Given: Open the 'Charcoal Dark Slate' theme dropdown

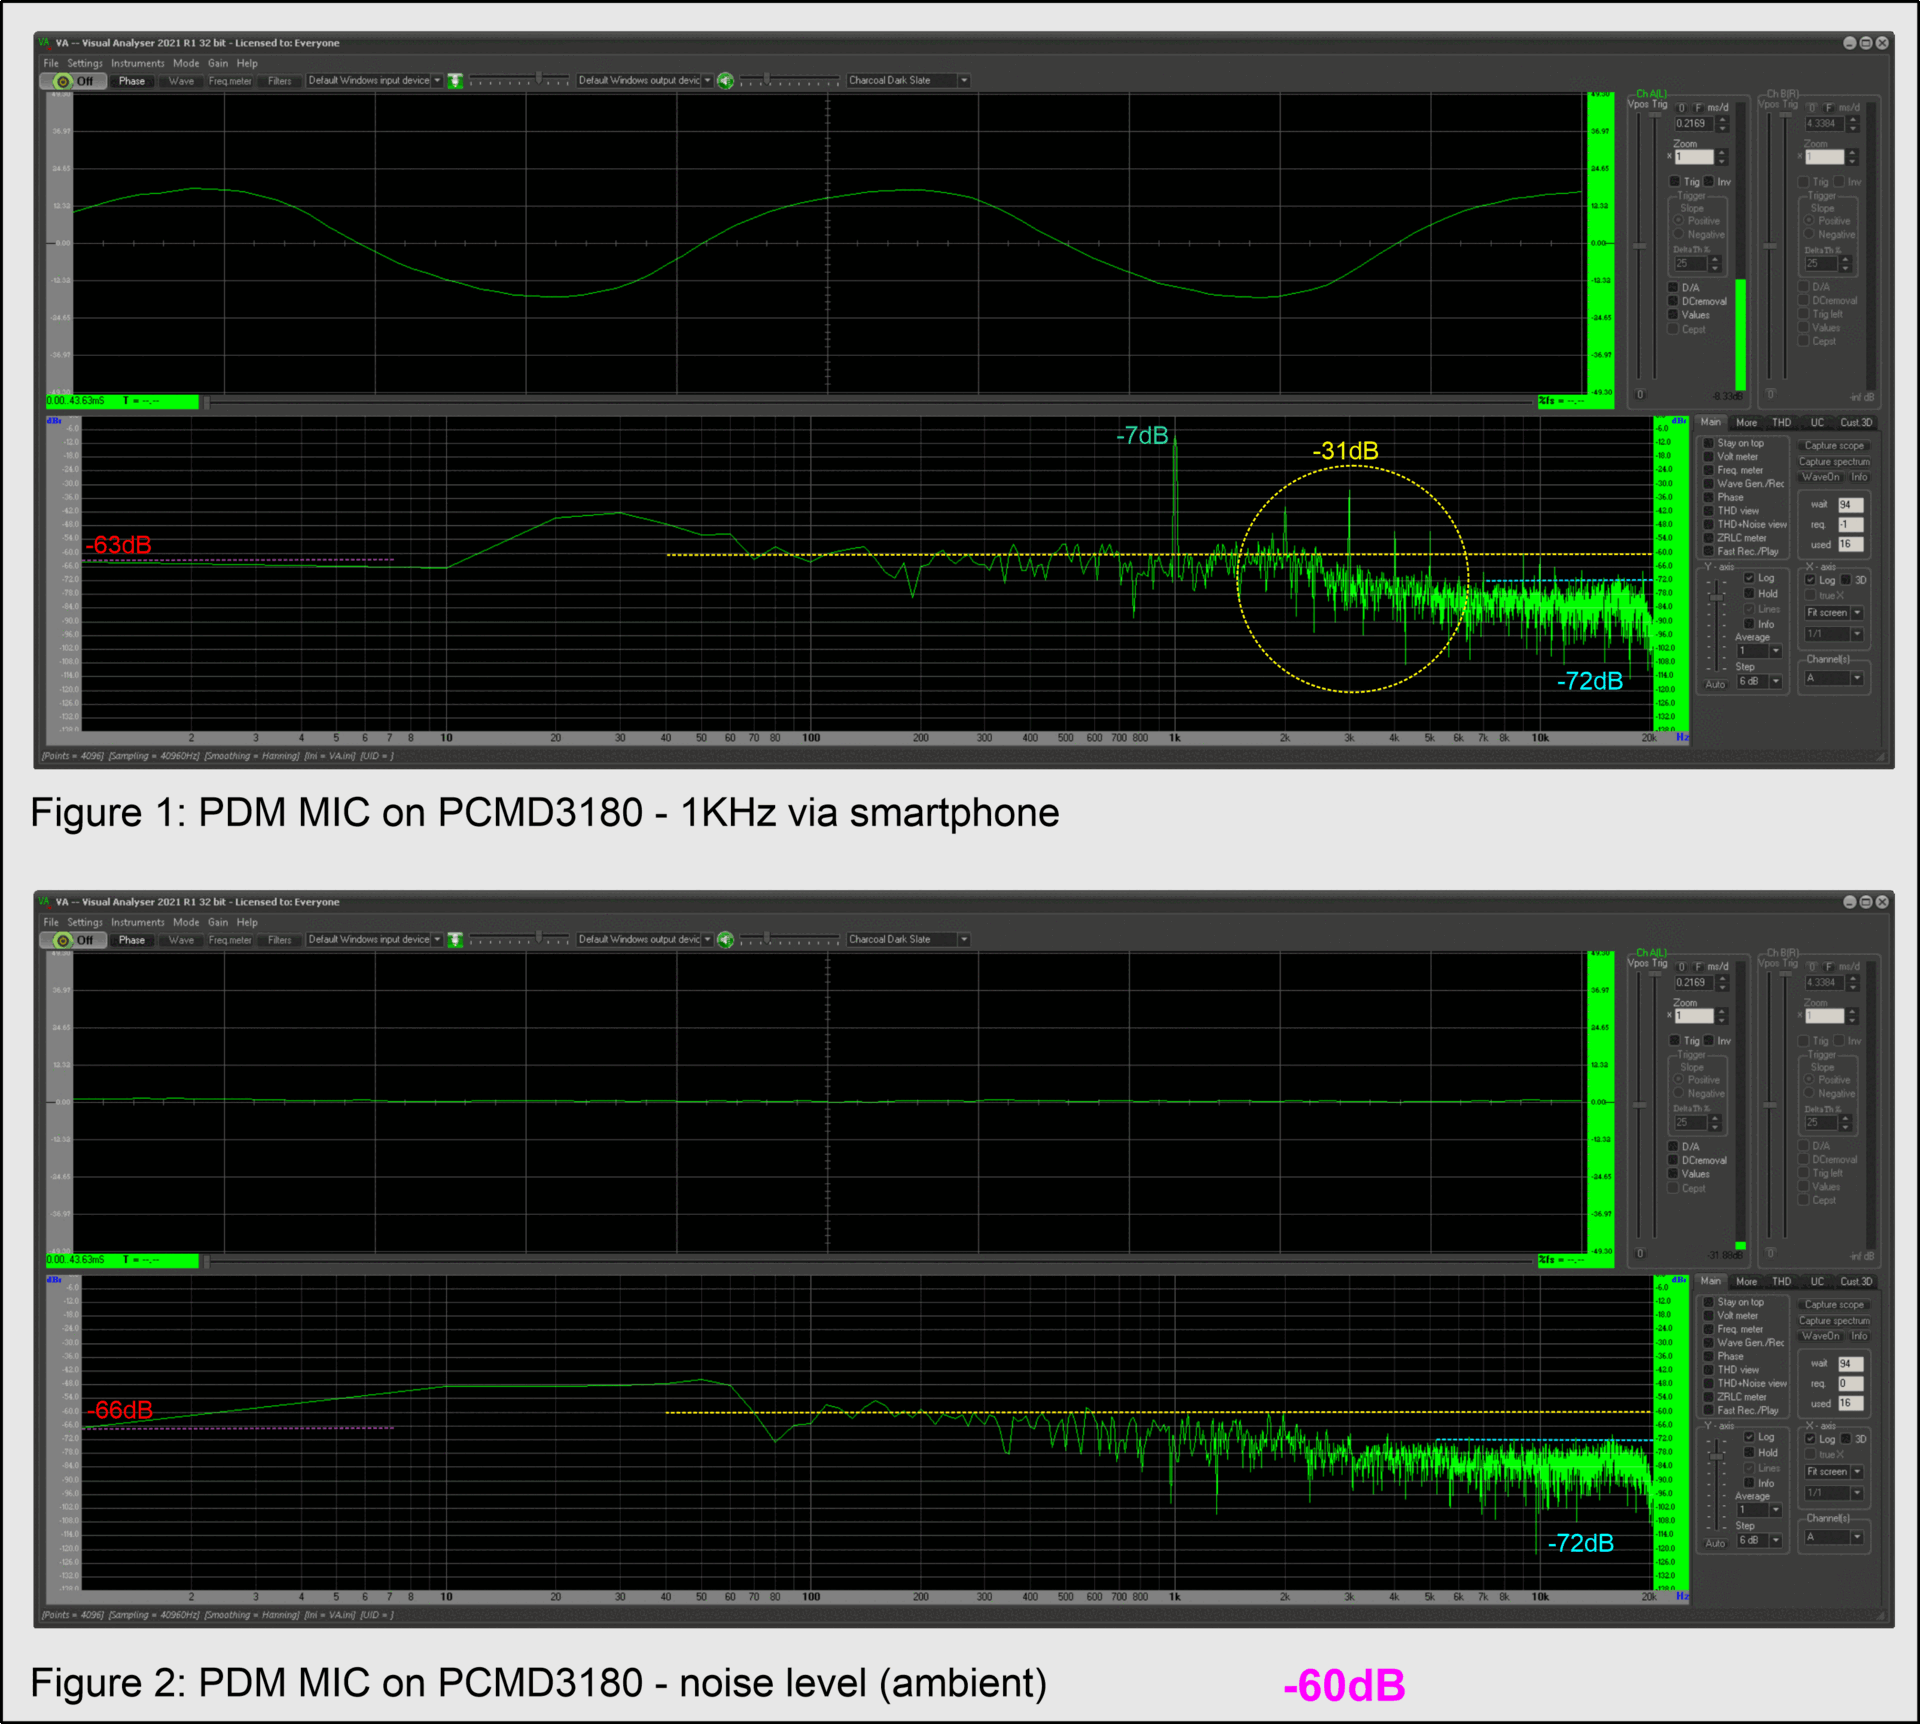Looking at the screenshot, I should tap(963, 81).
